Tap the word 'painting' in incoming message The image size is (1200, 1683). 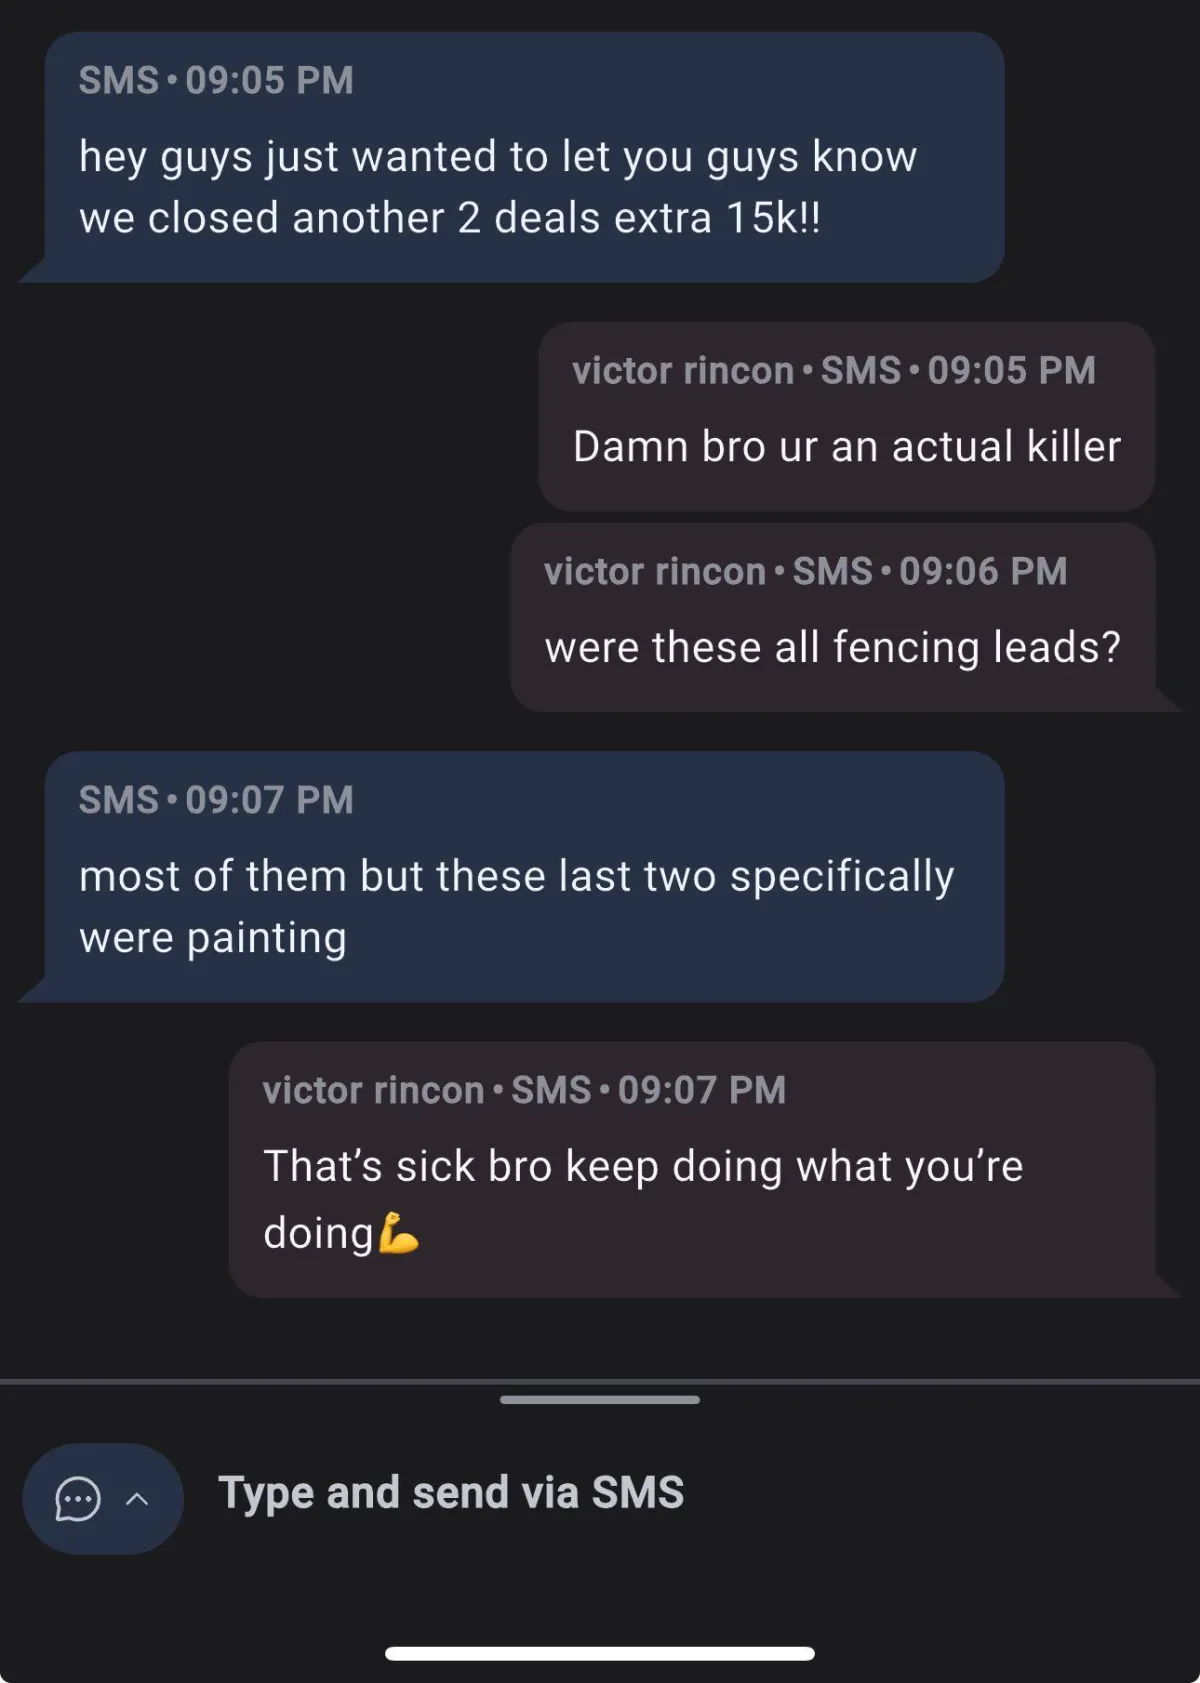point(267,938)
